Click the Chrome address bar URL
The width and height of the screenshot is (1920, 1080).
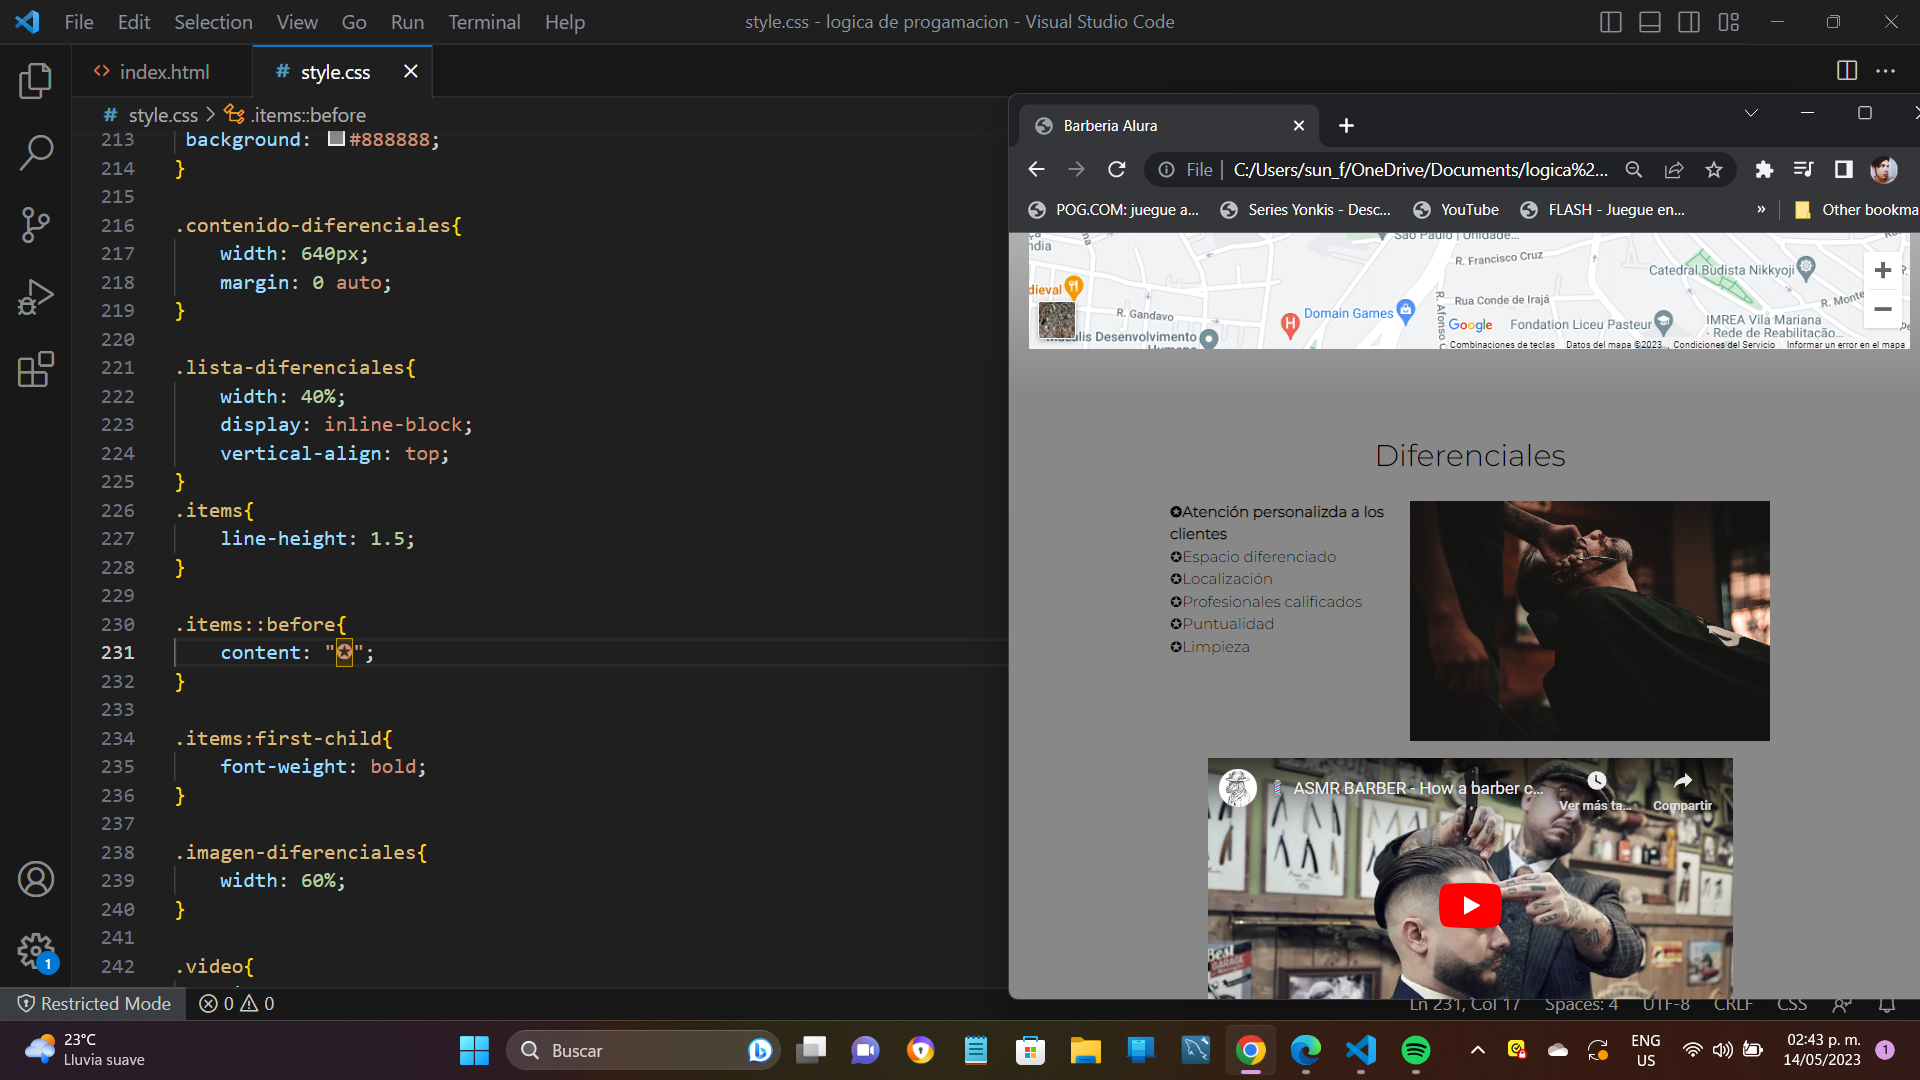[x=1420, y=170]
